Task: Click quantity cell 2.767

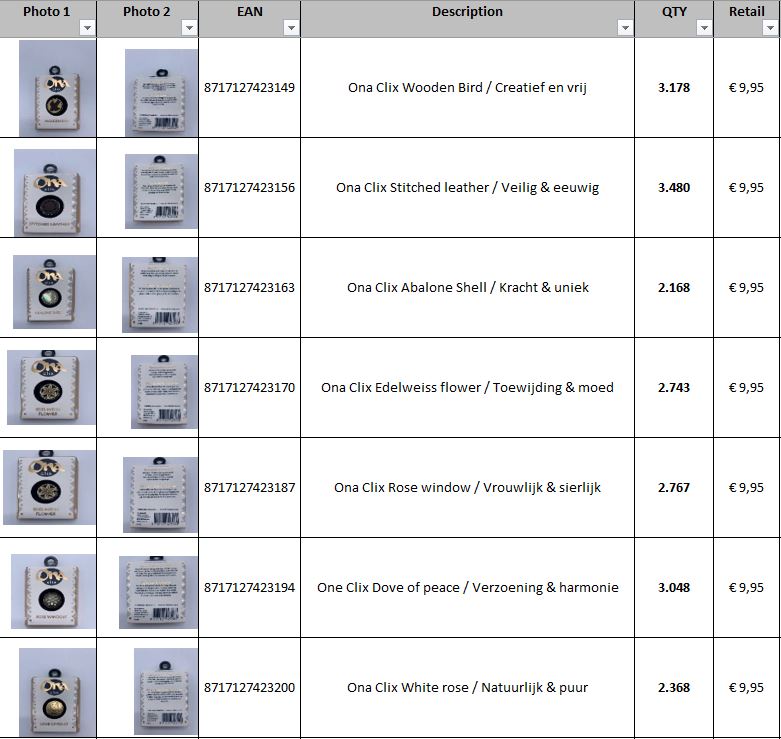Action: coord(674,488)
